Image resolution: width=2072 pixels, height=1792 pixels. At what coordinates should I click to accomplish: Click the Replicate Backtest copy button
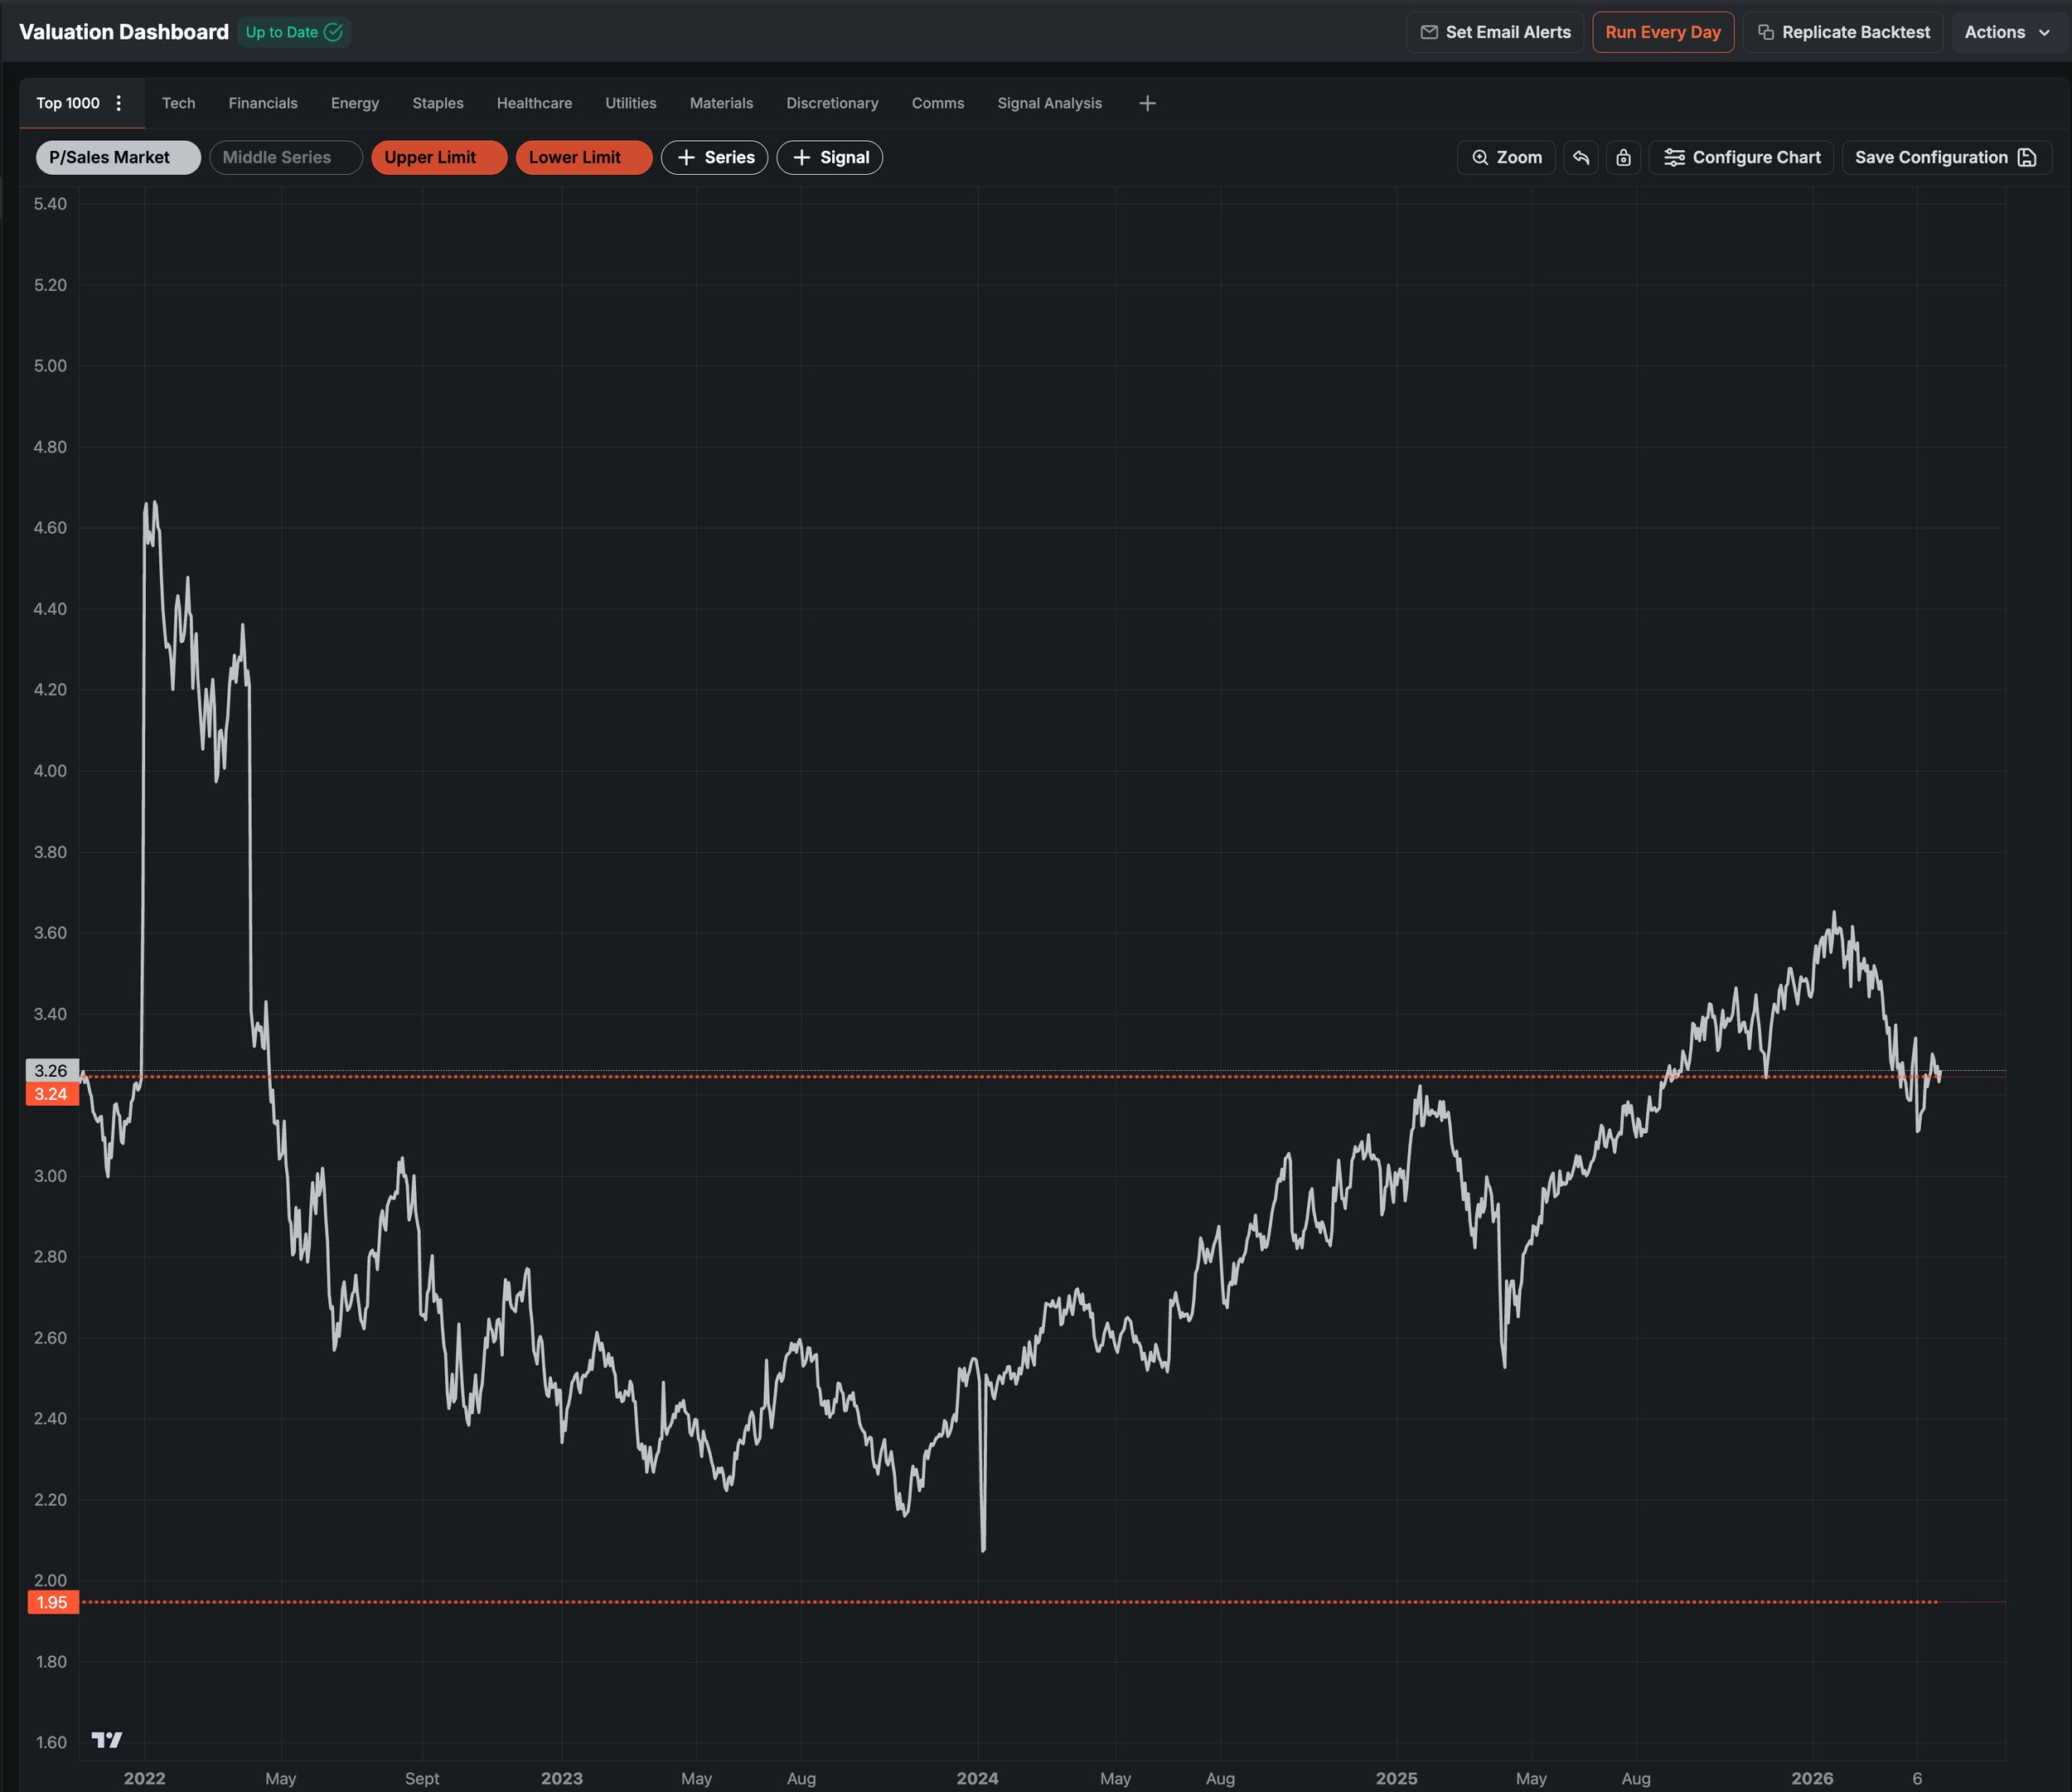(x=1843, y=32)
